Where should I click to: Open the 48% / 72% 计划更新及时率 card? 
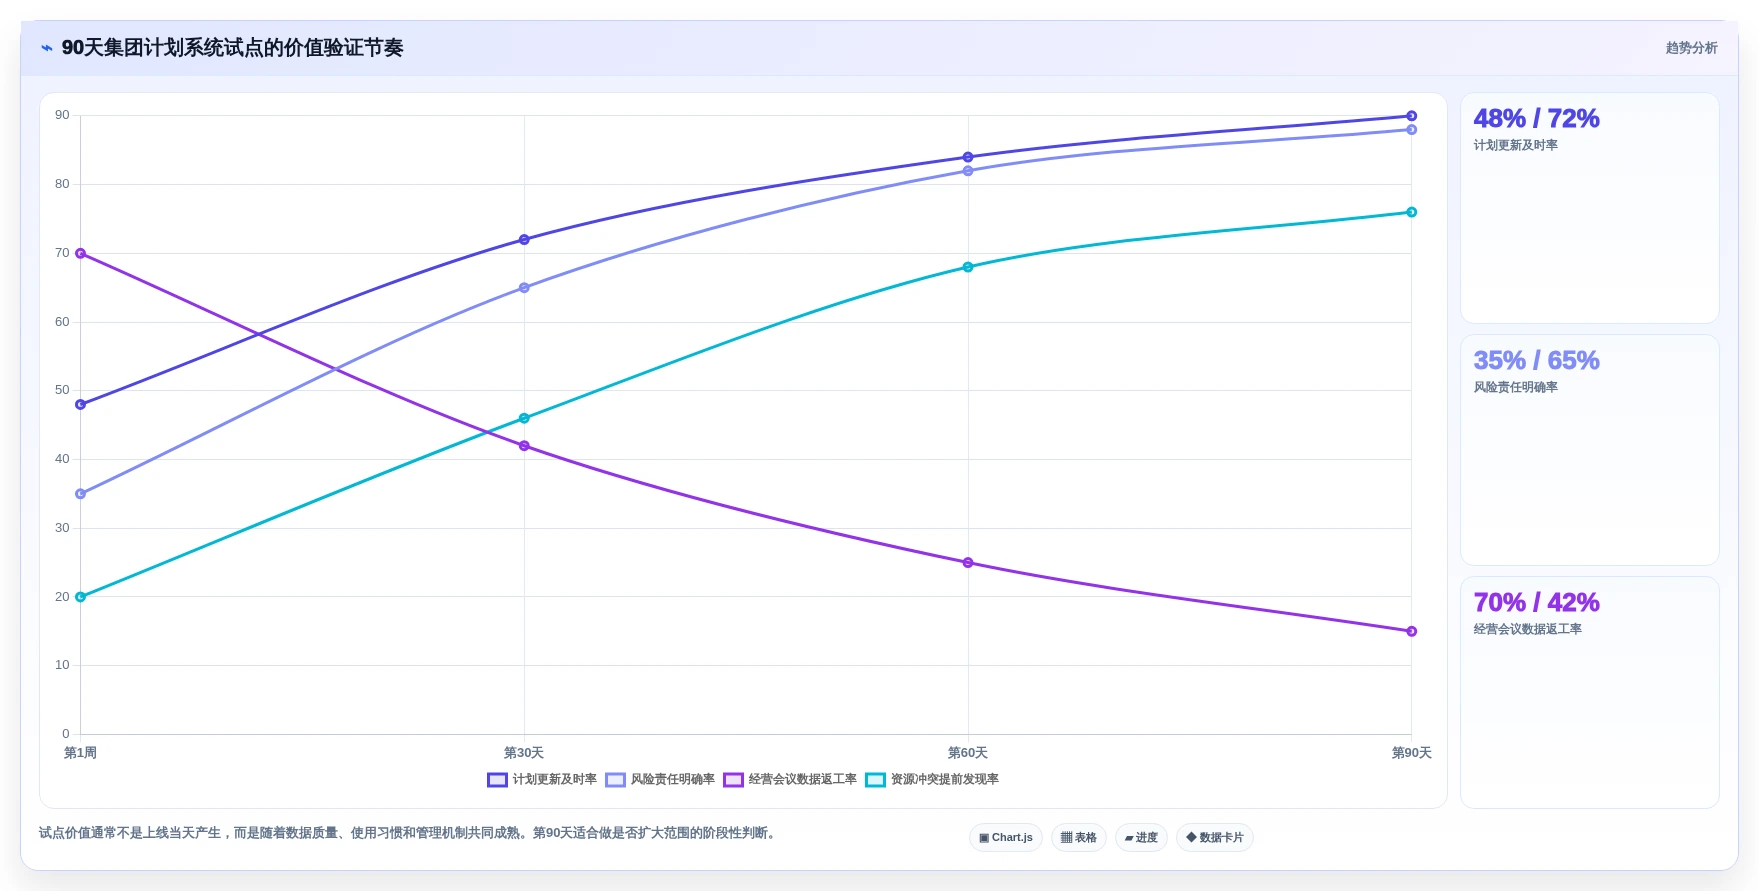coord(1589,208)
